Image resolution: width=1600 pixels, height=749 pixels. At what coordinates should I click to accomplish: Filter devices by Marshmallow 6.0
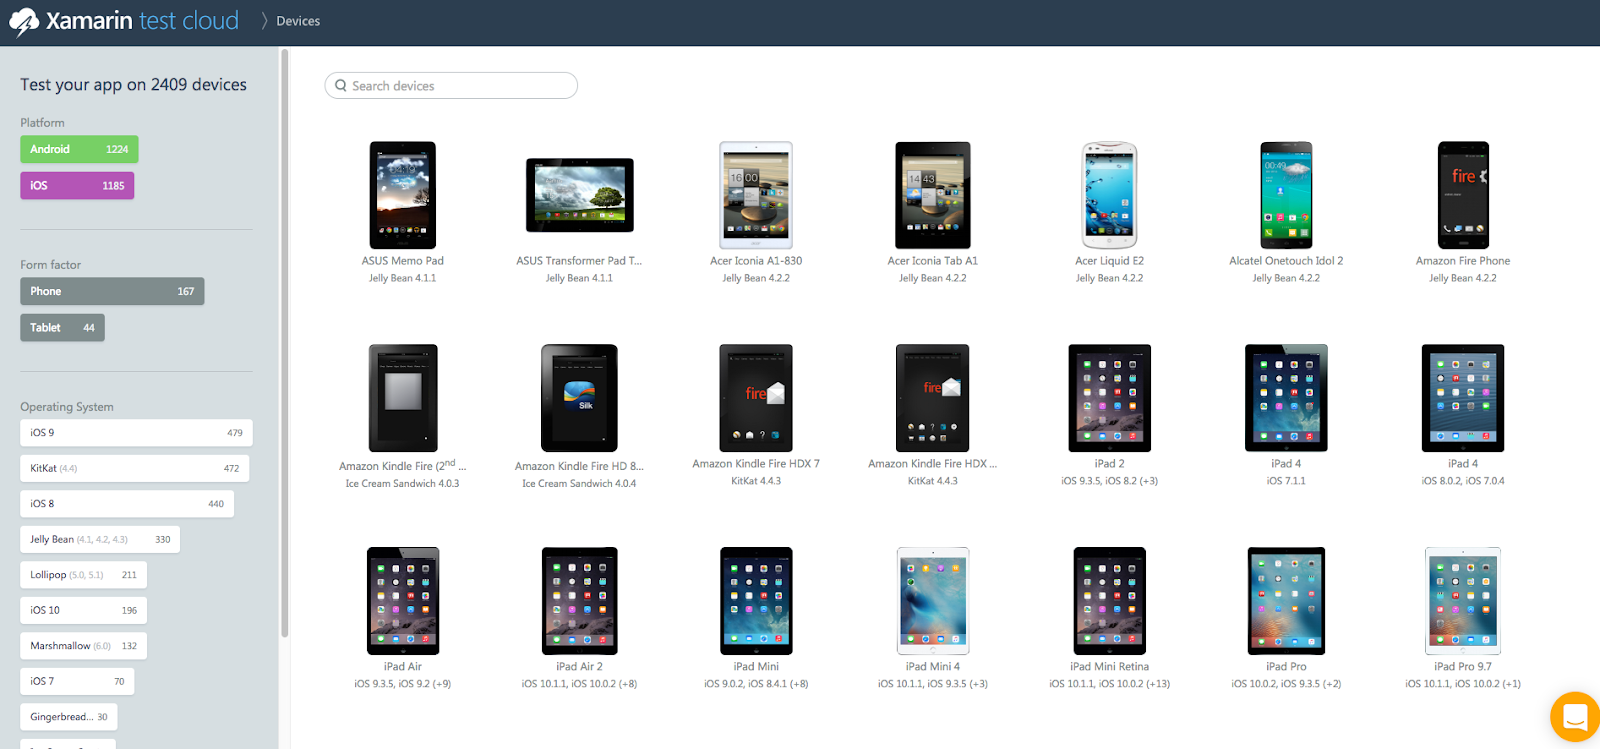83,646
